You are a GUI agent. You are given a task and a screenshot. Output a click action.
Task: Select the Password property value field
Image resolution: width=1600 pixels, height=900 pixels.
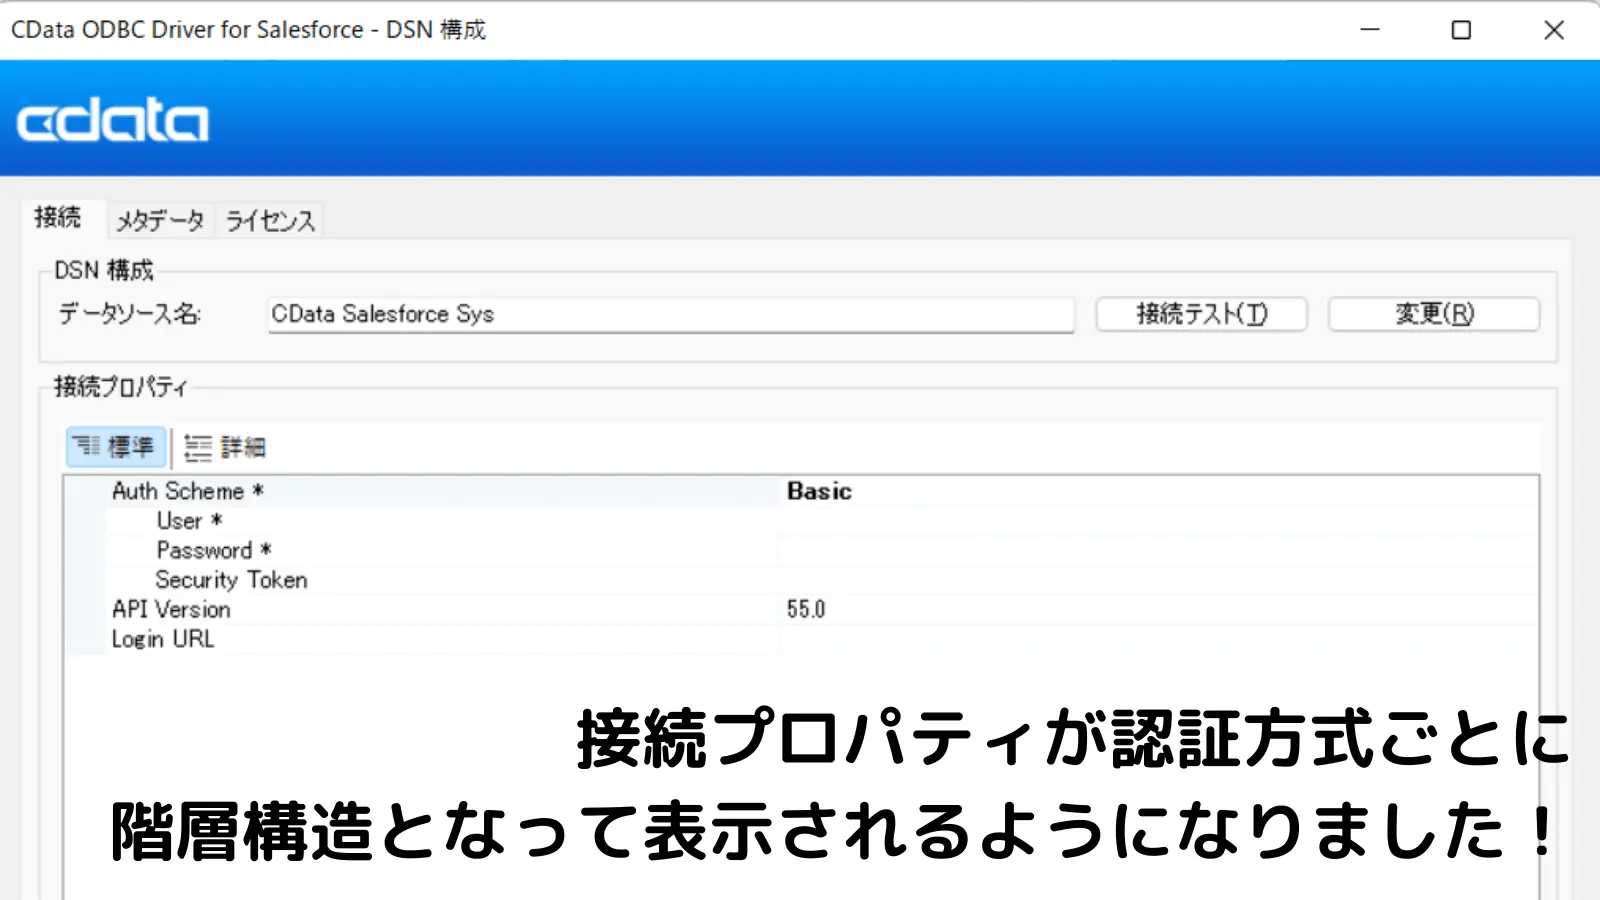(x=1160, y=550)
